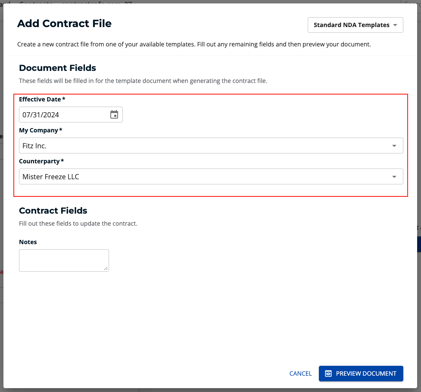Cancel adding the contract file
421x392 pixels.
point(300,374)
